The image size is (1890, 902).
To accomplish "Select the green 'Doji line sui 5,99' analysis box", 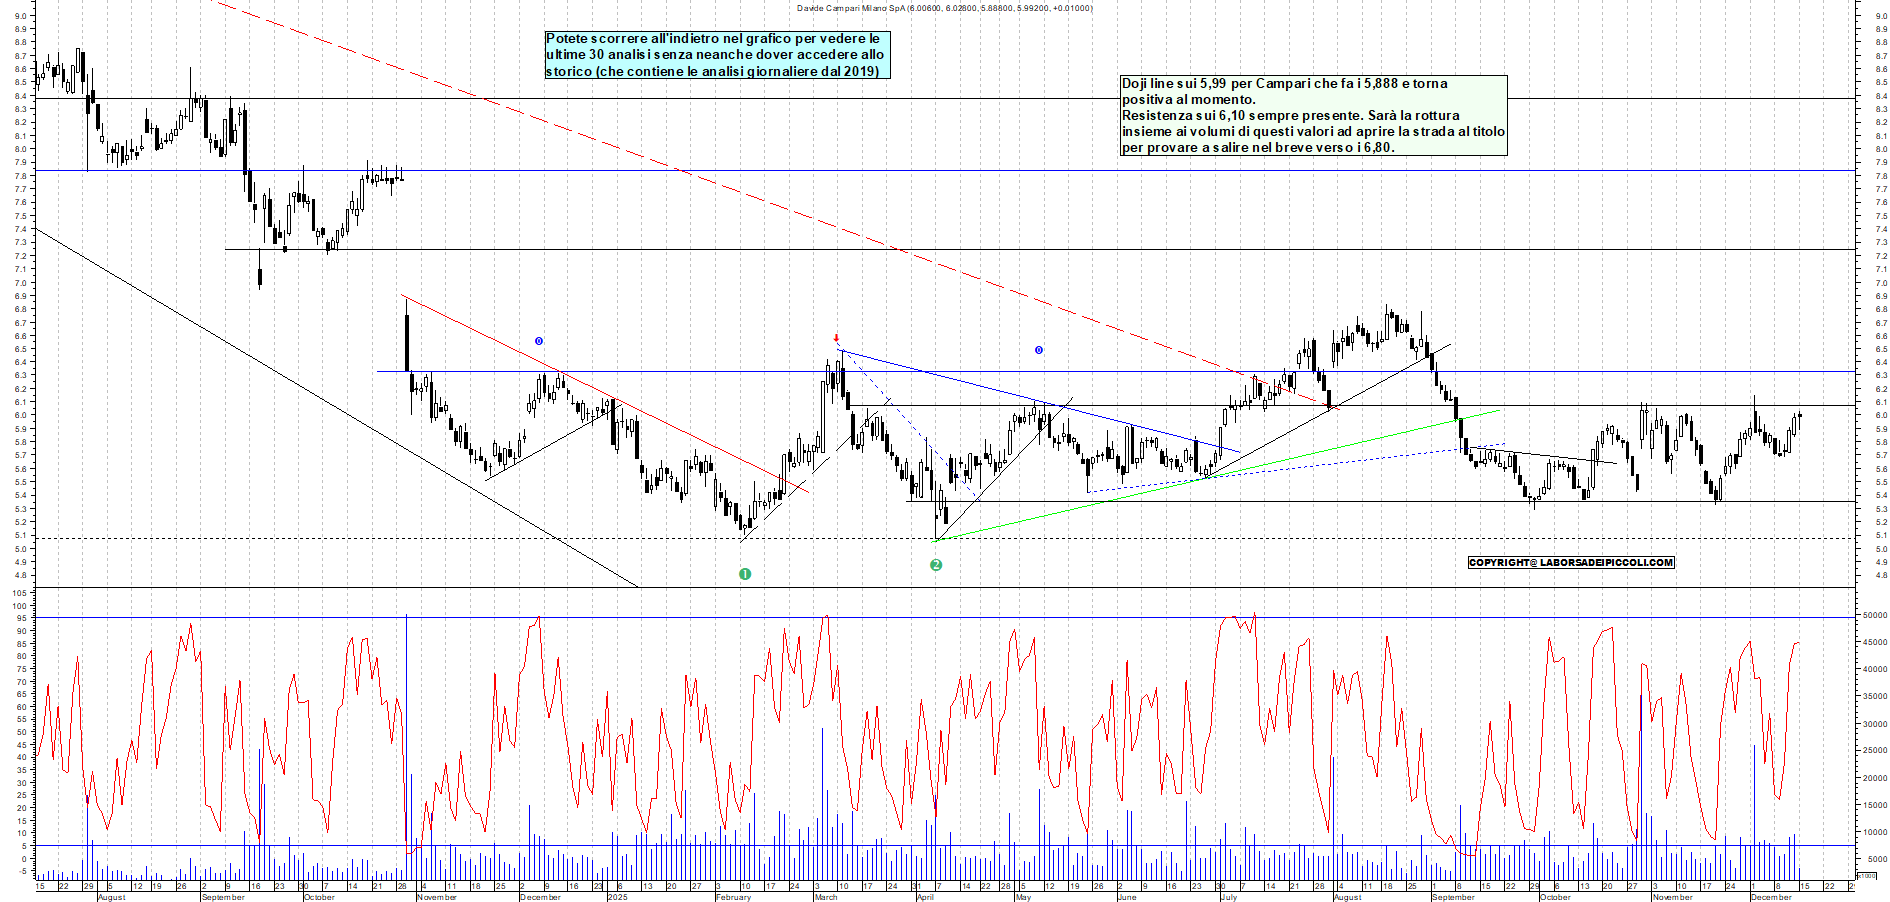I will pyautogui.click(x=1313, y=115).
